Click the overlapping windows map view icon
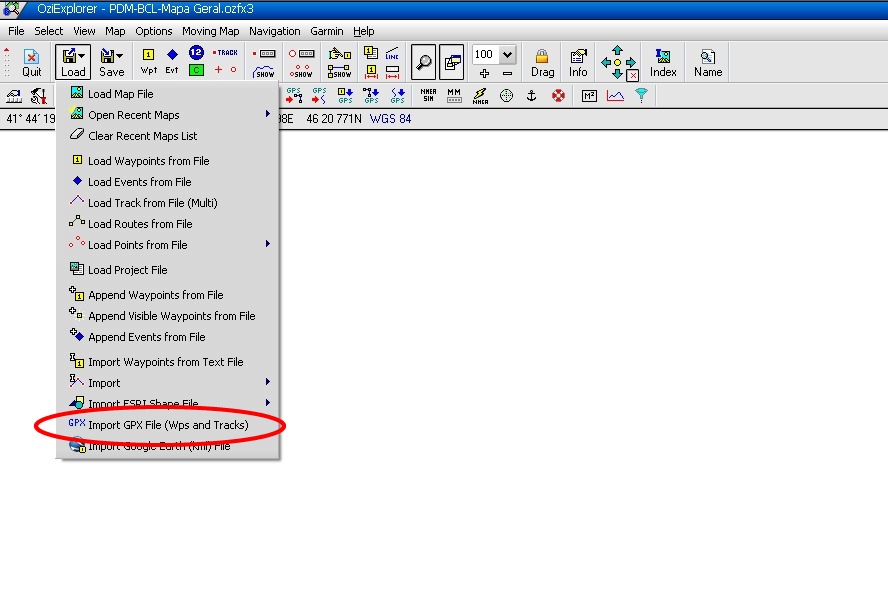Image resolution: width=888 pixels, height=596 pixels. [451, 62]
